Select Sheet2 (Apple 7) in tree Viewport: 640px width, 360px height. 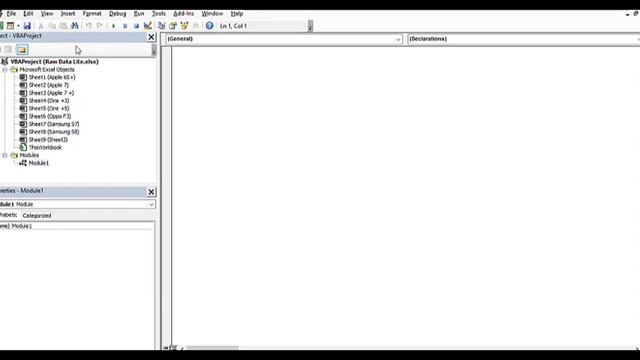pos(49,85)
